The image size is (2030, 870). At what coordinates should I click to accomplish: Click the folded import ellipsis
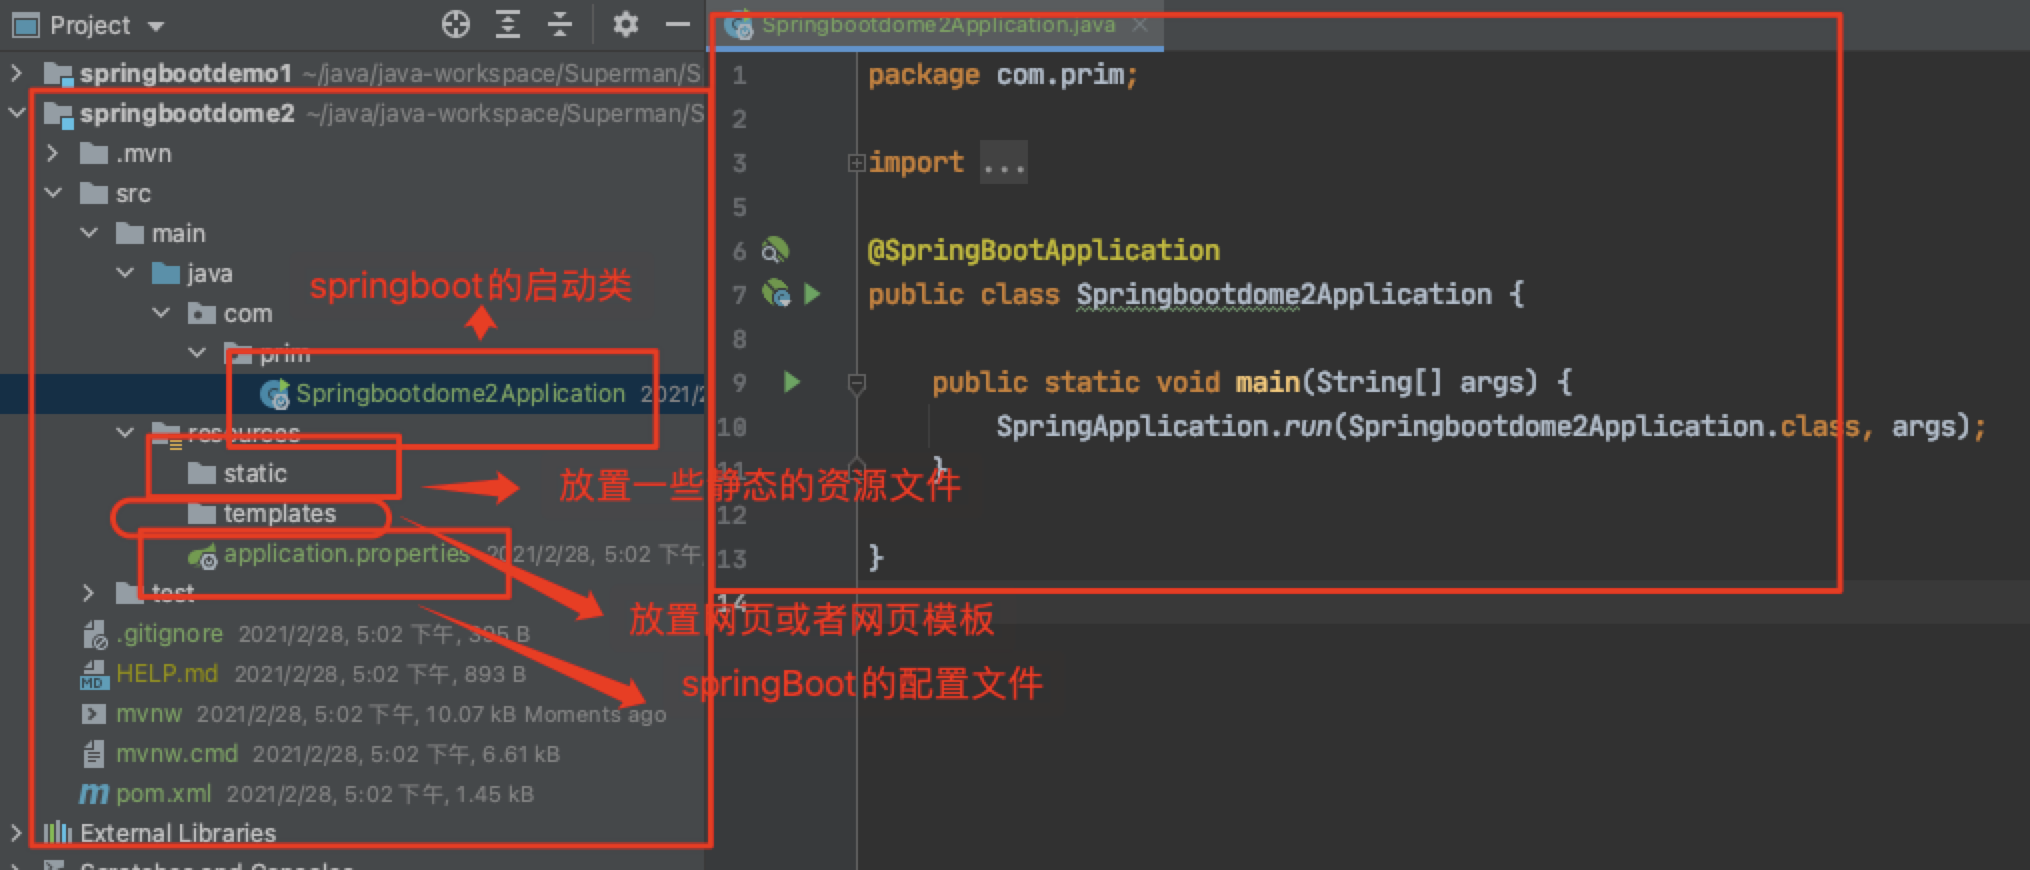click(1003, 163)
